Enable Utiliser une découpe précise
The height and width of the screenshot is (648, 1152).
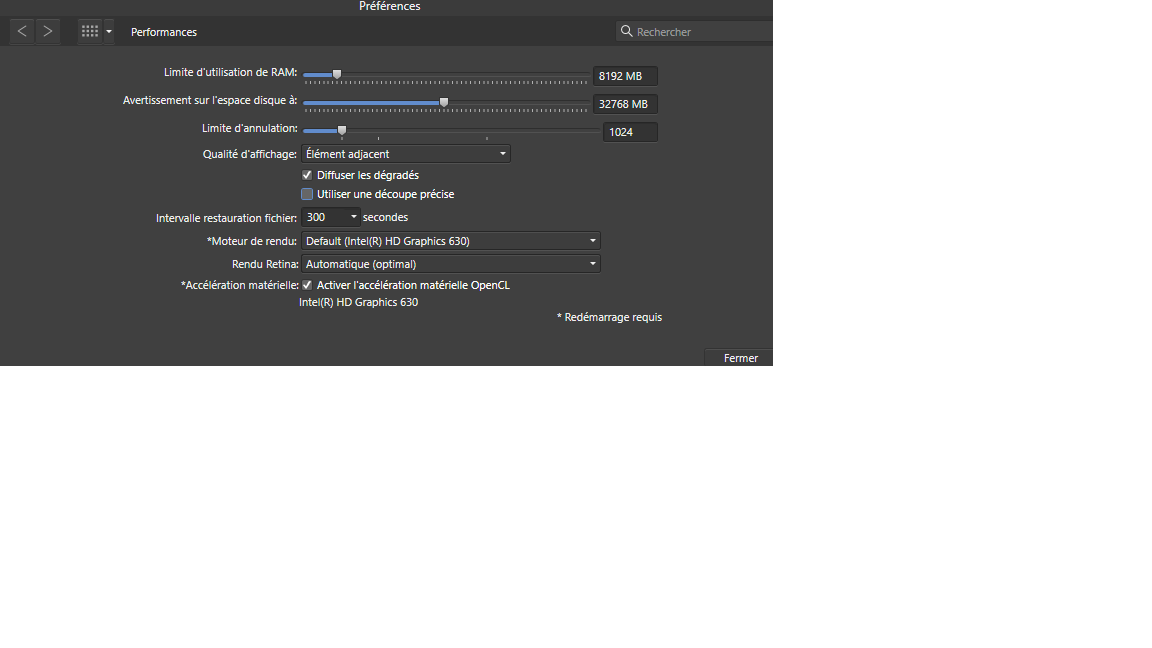click(307, 194)
